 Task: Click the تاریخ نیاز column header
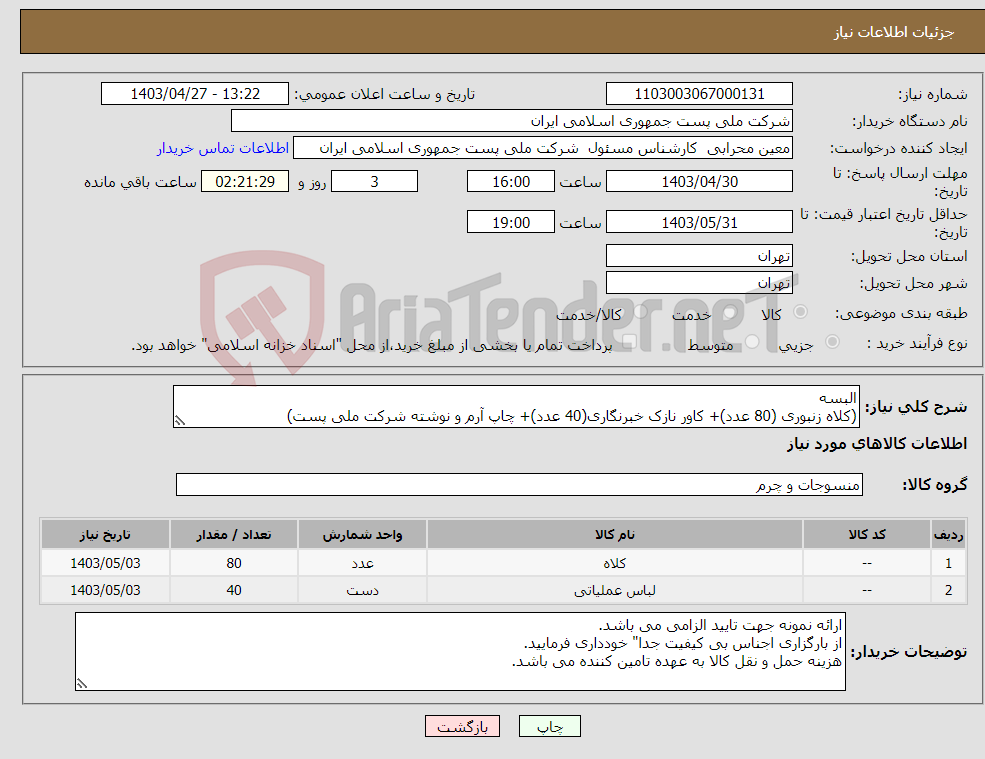click(106, 535)
